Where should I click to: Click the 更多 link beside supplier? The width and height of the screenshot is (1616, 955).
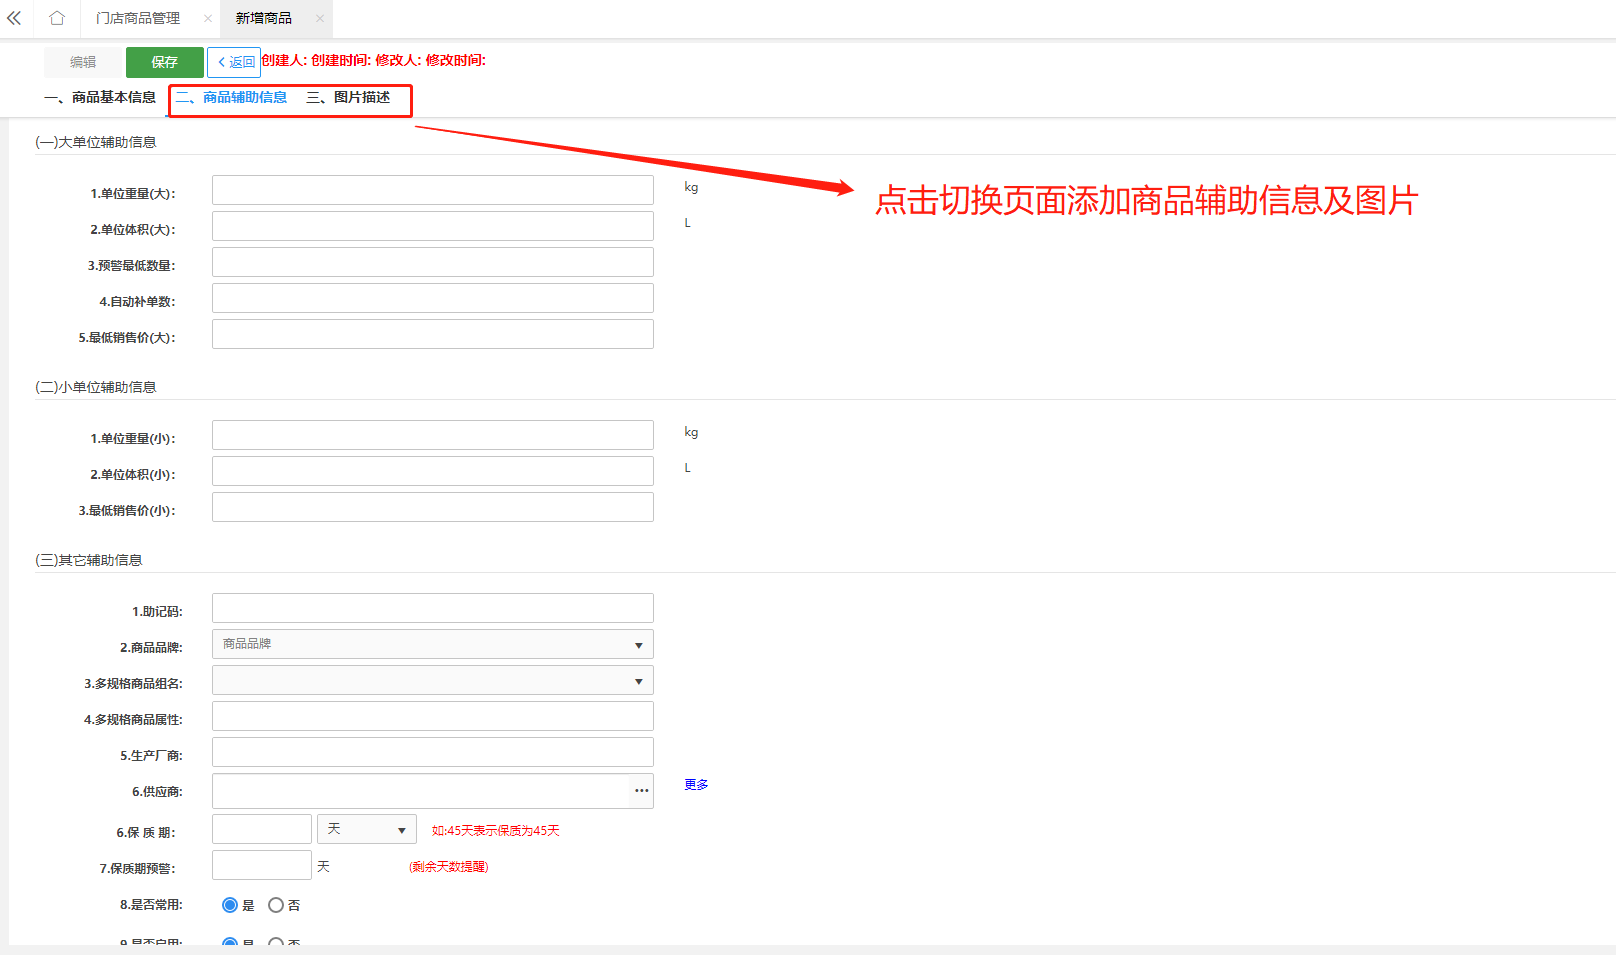[696, 785]
